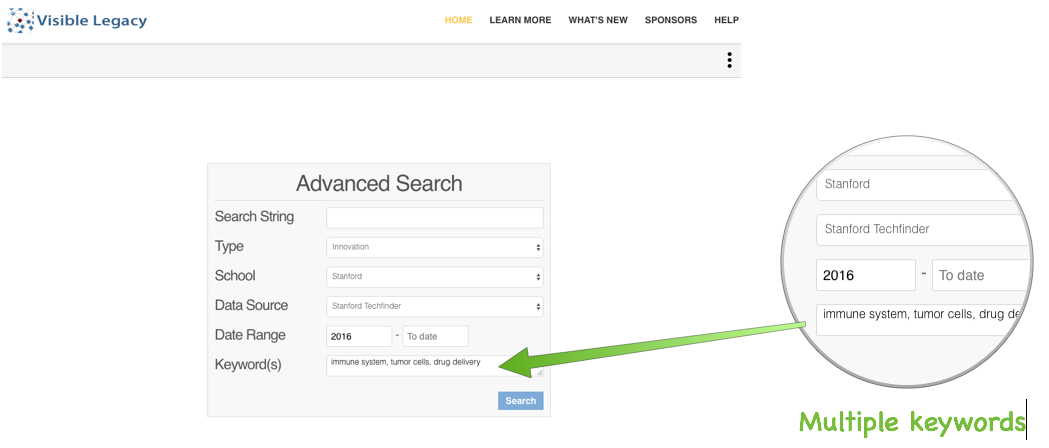Open the School dropdown showing Stanford
This screenshot has width=1049, height=448.
tap(435, 277)
